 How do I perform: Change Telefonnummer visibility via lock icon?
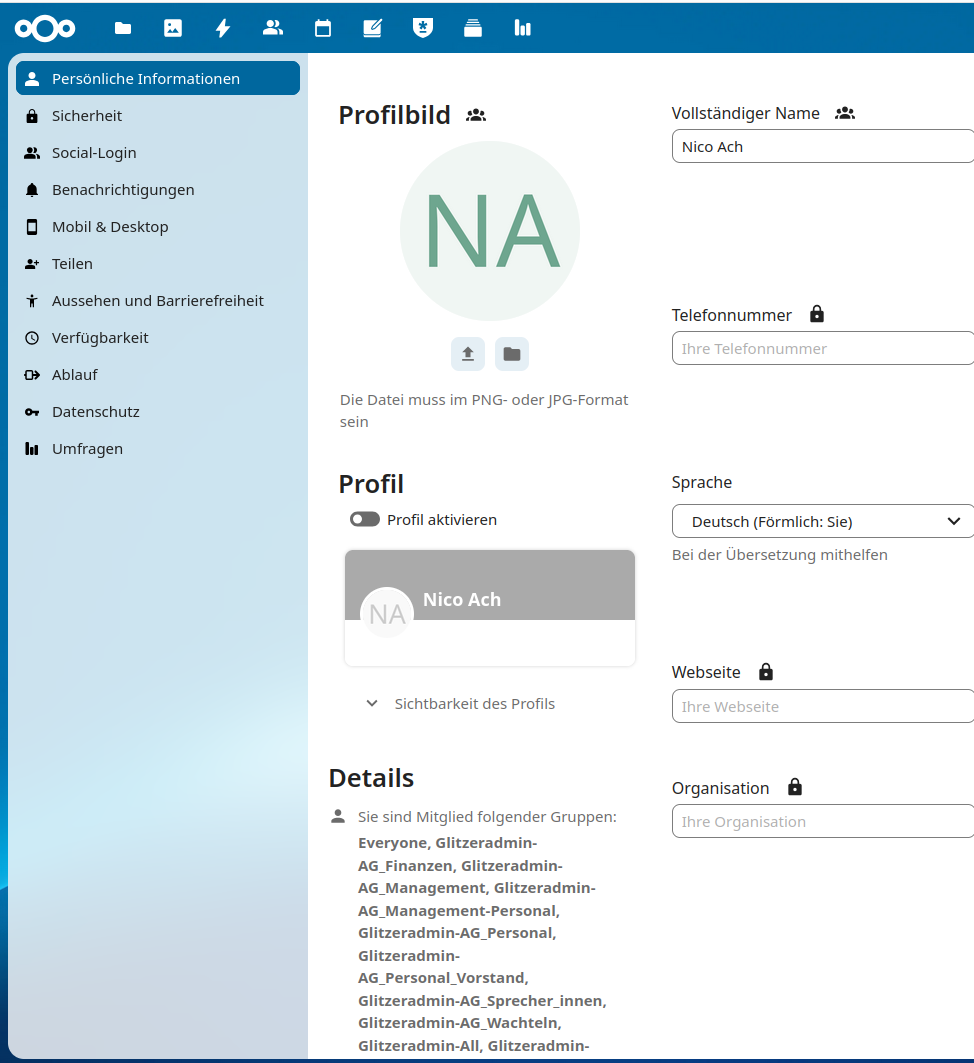[817, 315]
